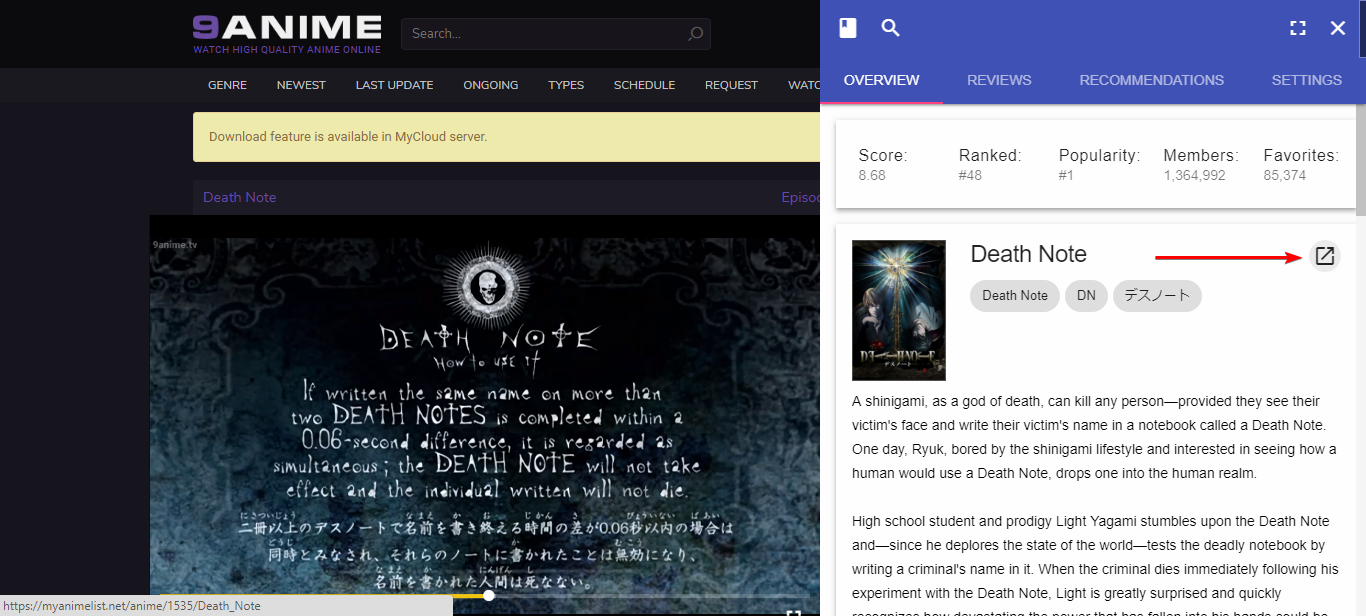This screenshot has height=616, width=1366.
Task: Open the Settings tab
Action: pyautogui.click(x=1306, y=80)
